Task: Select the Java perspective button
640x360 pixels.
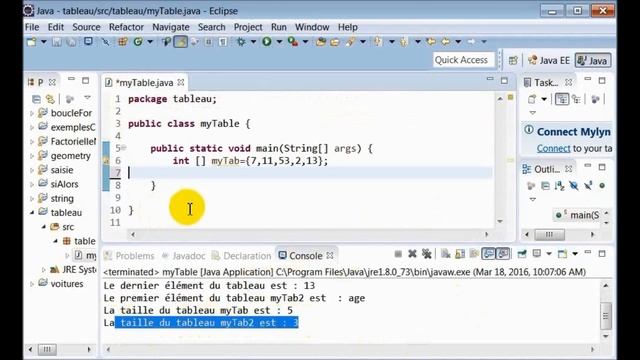Action: point(593,60)
